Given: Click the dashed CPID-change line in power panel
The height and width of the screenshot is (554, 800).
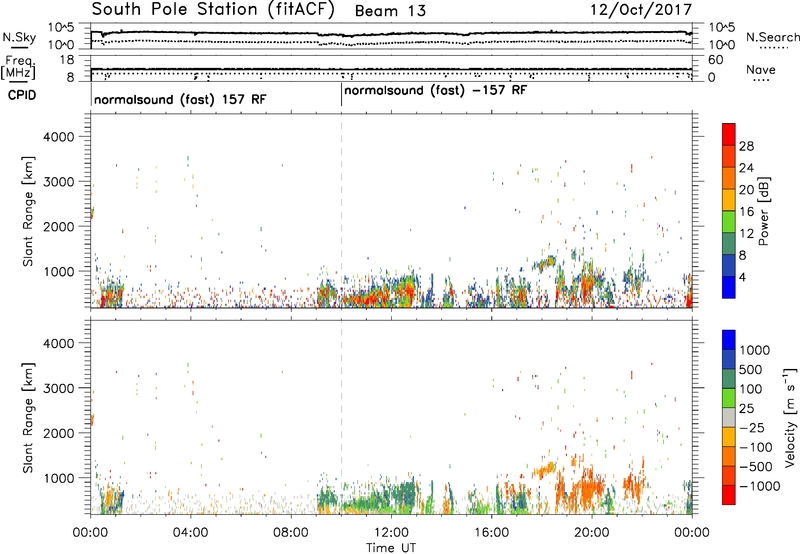Looking at the screenshot, I should pos(341,211).
